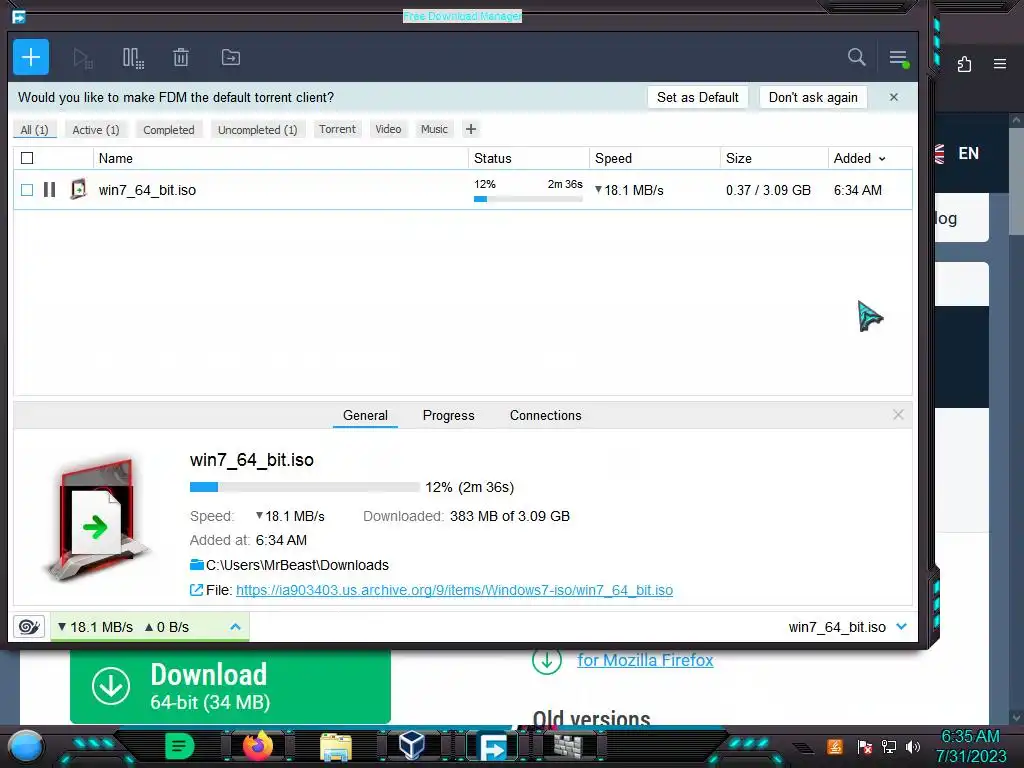Screen dimensions: 1024x768
Task: Select the Torrent filter tab
Action: (338, 129)
